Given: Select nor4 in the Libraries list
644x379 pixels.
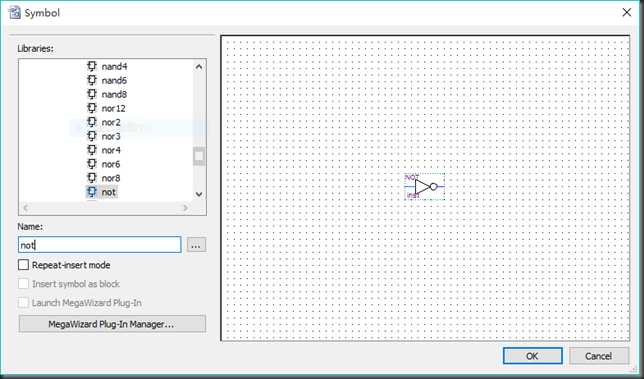Looking at the screenshot, I should [111, 150].
